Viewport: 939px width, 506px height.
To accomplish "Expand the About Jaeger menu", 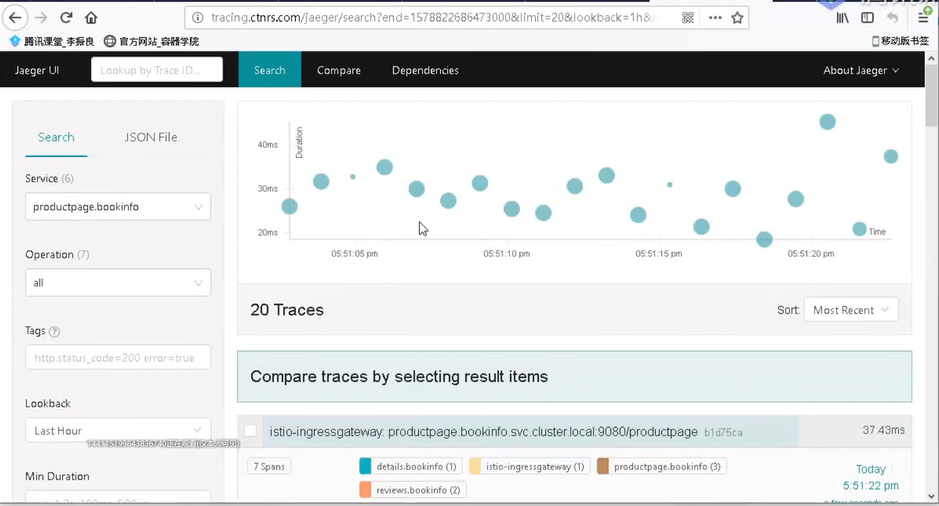I will pos(861,70).
